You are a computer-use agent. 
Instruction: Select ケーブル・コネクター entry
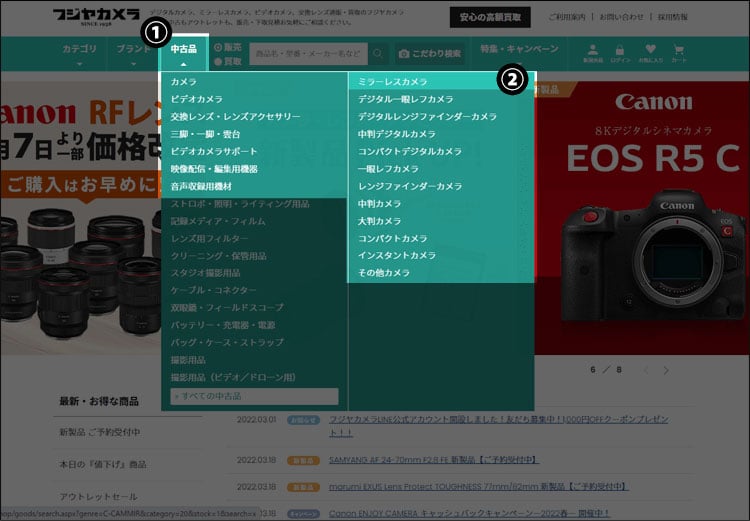(214, 290)
